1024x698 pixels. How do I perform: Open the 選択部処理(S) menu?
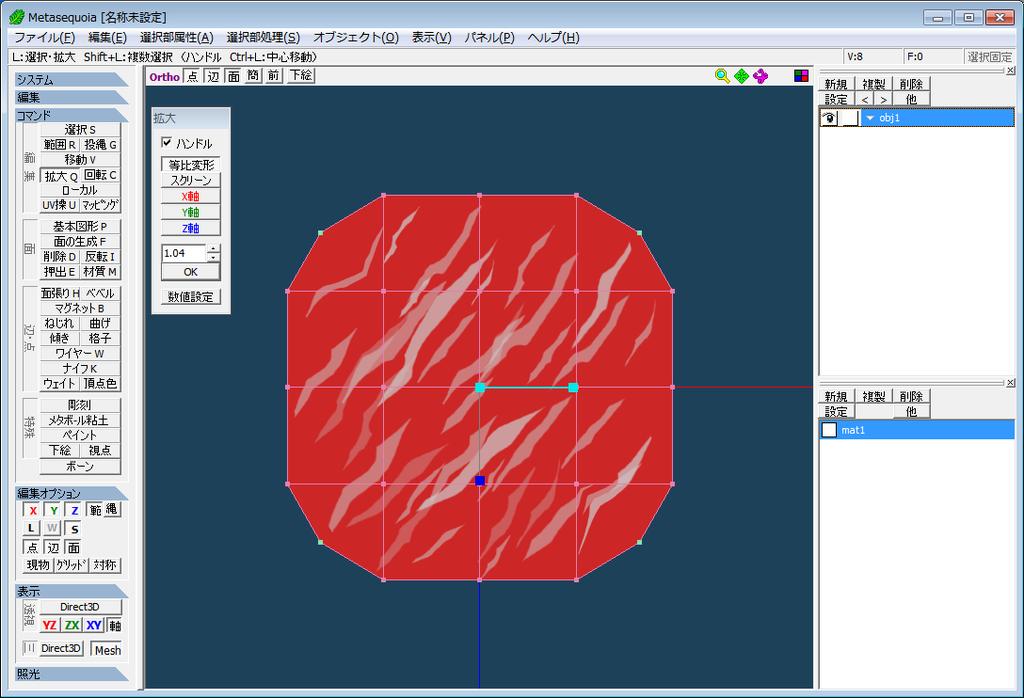coord(263,37)
